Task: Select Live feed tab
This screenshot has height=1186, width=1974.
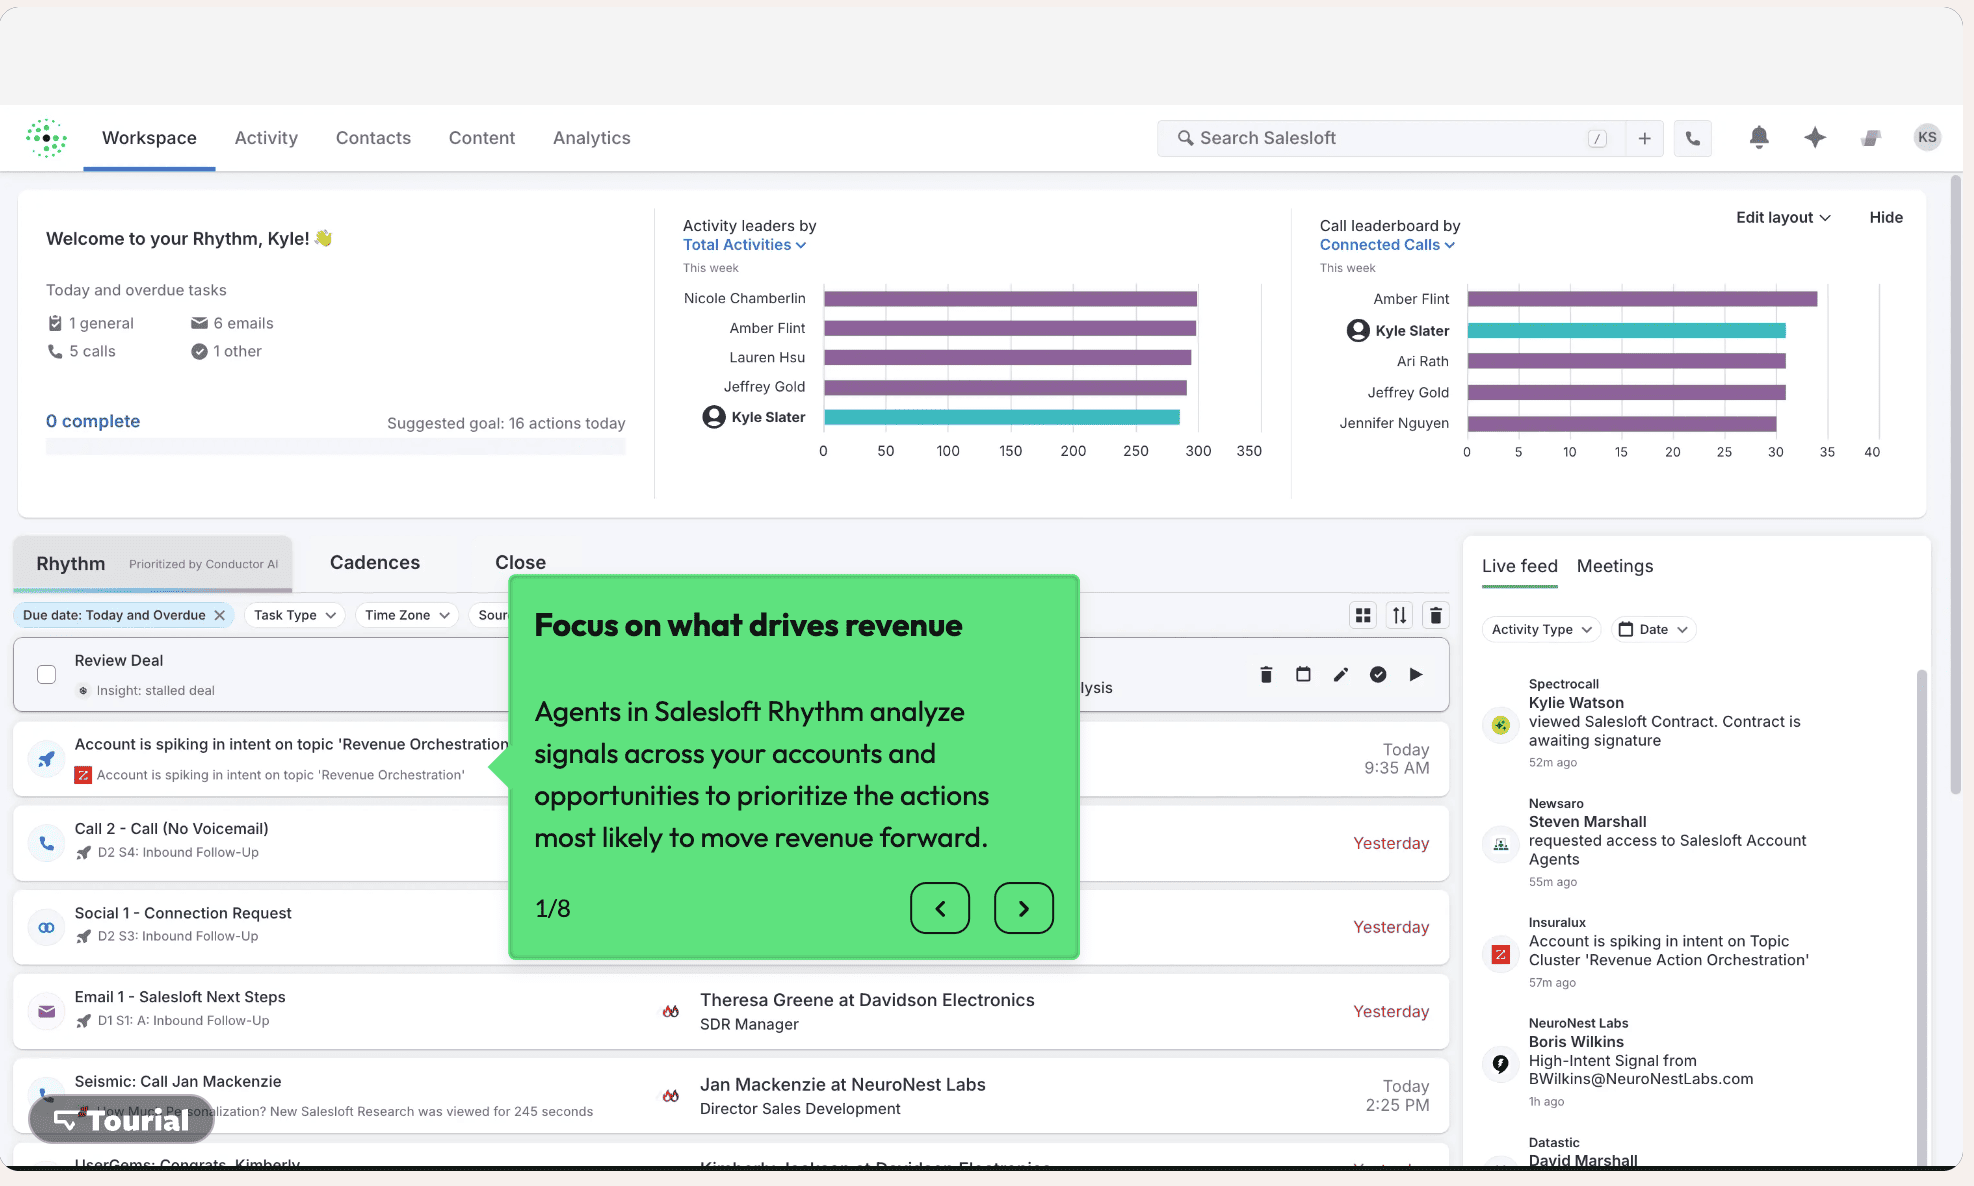Action: (1519, 566)
